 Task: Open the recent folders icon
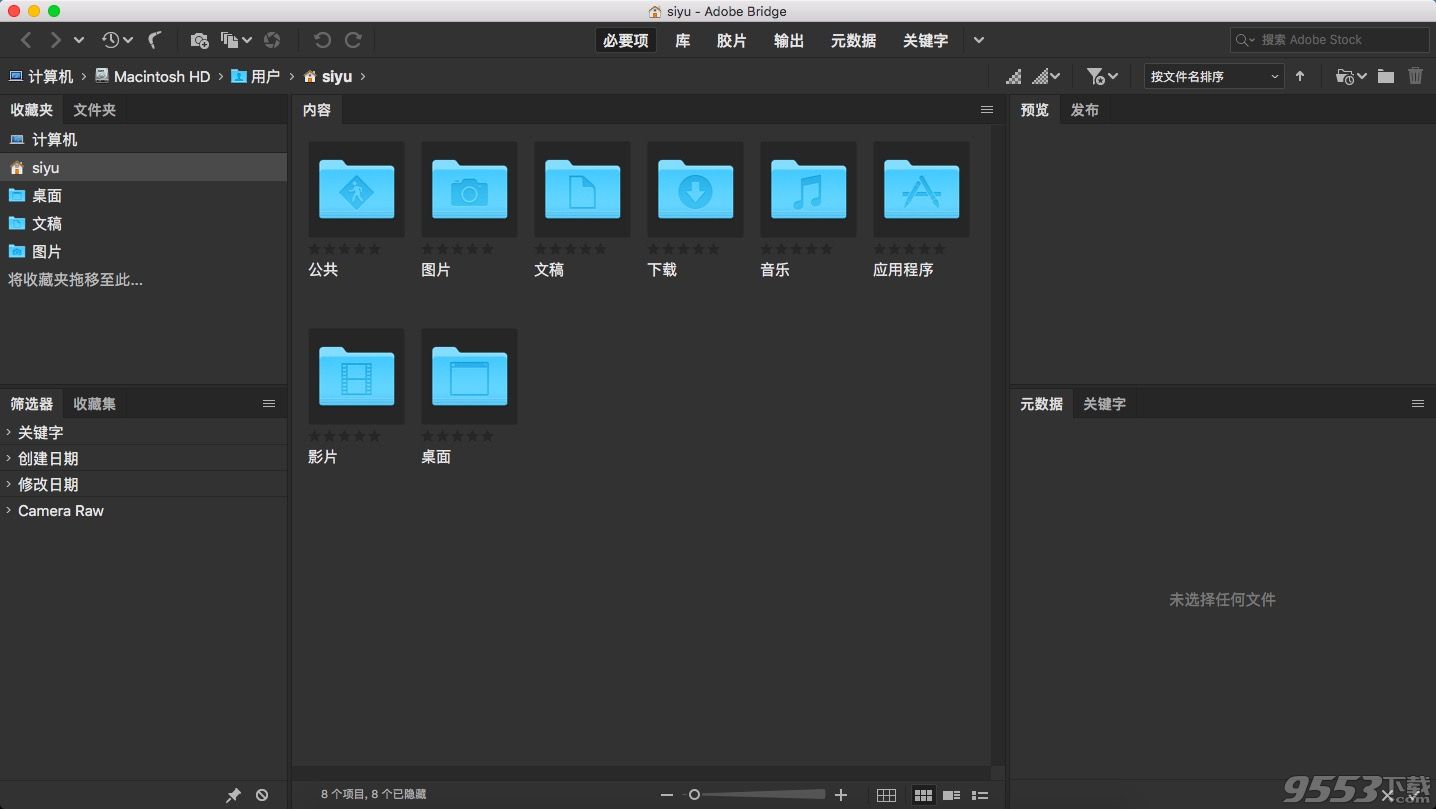1351,76
